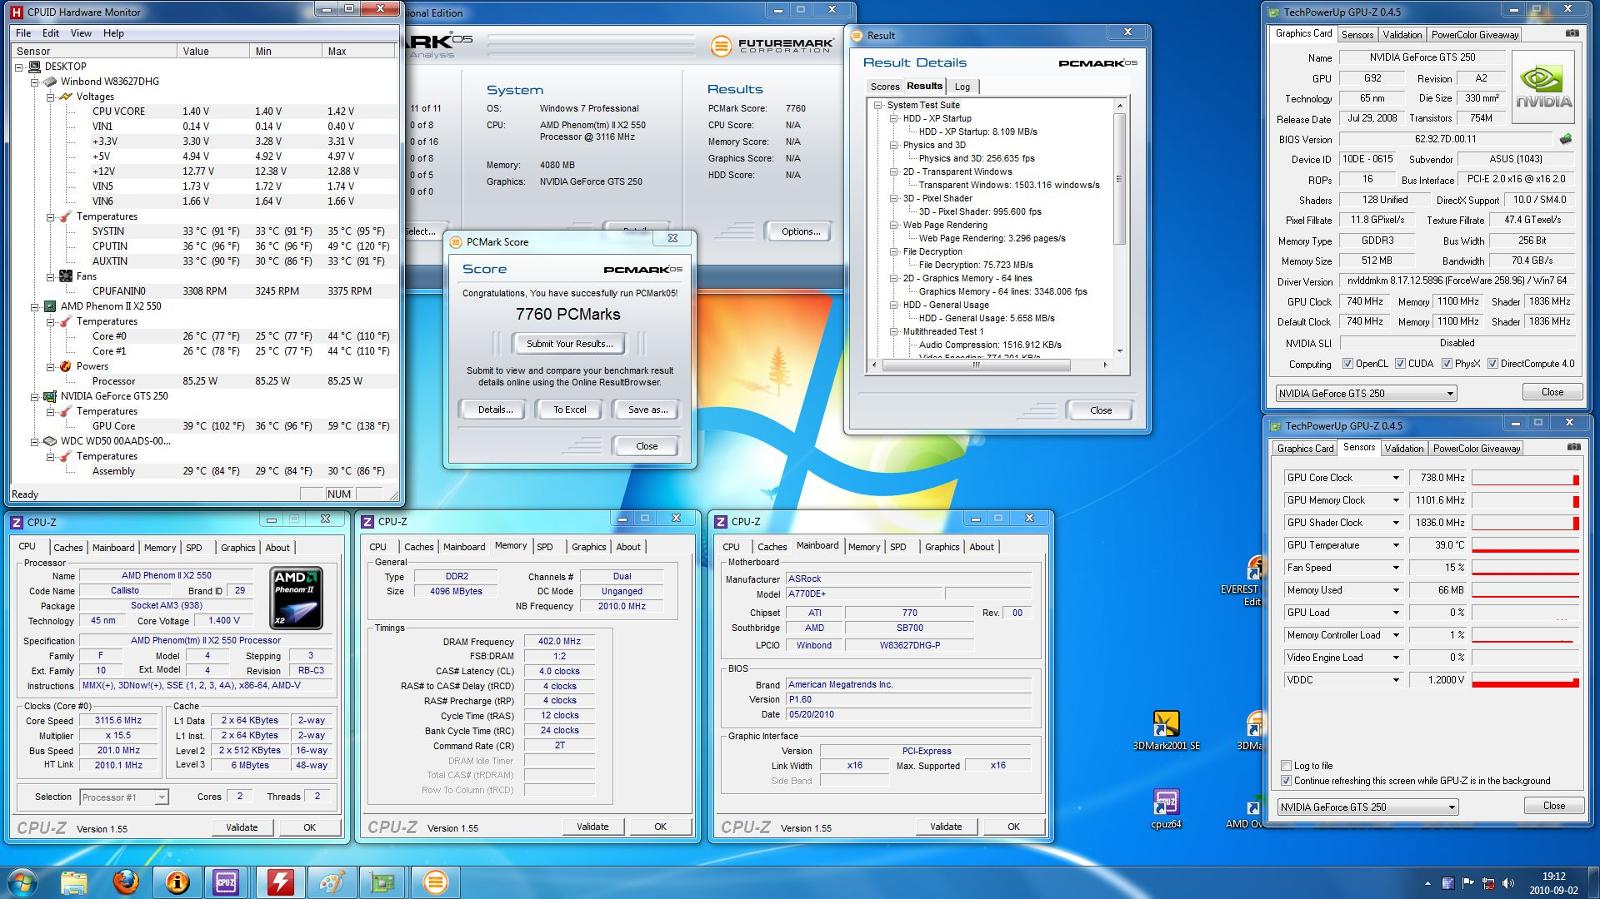Image resolution: width=1600 pixels, height=899 pixels.
Task: Select the 3DMark2001 SE desktop shortcut
Action: [1166, 731]
